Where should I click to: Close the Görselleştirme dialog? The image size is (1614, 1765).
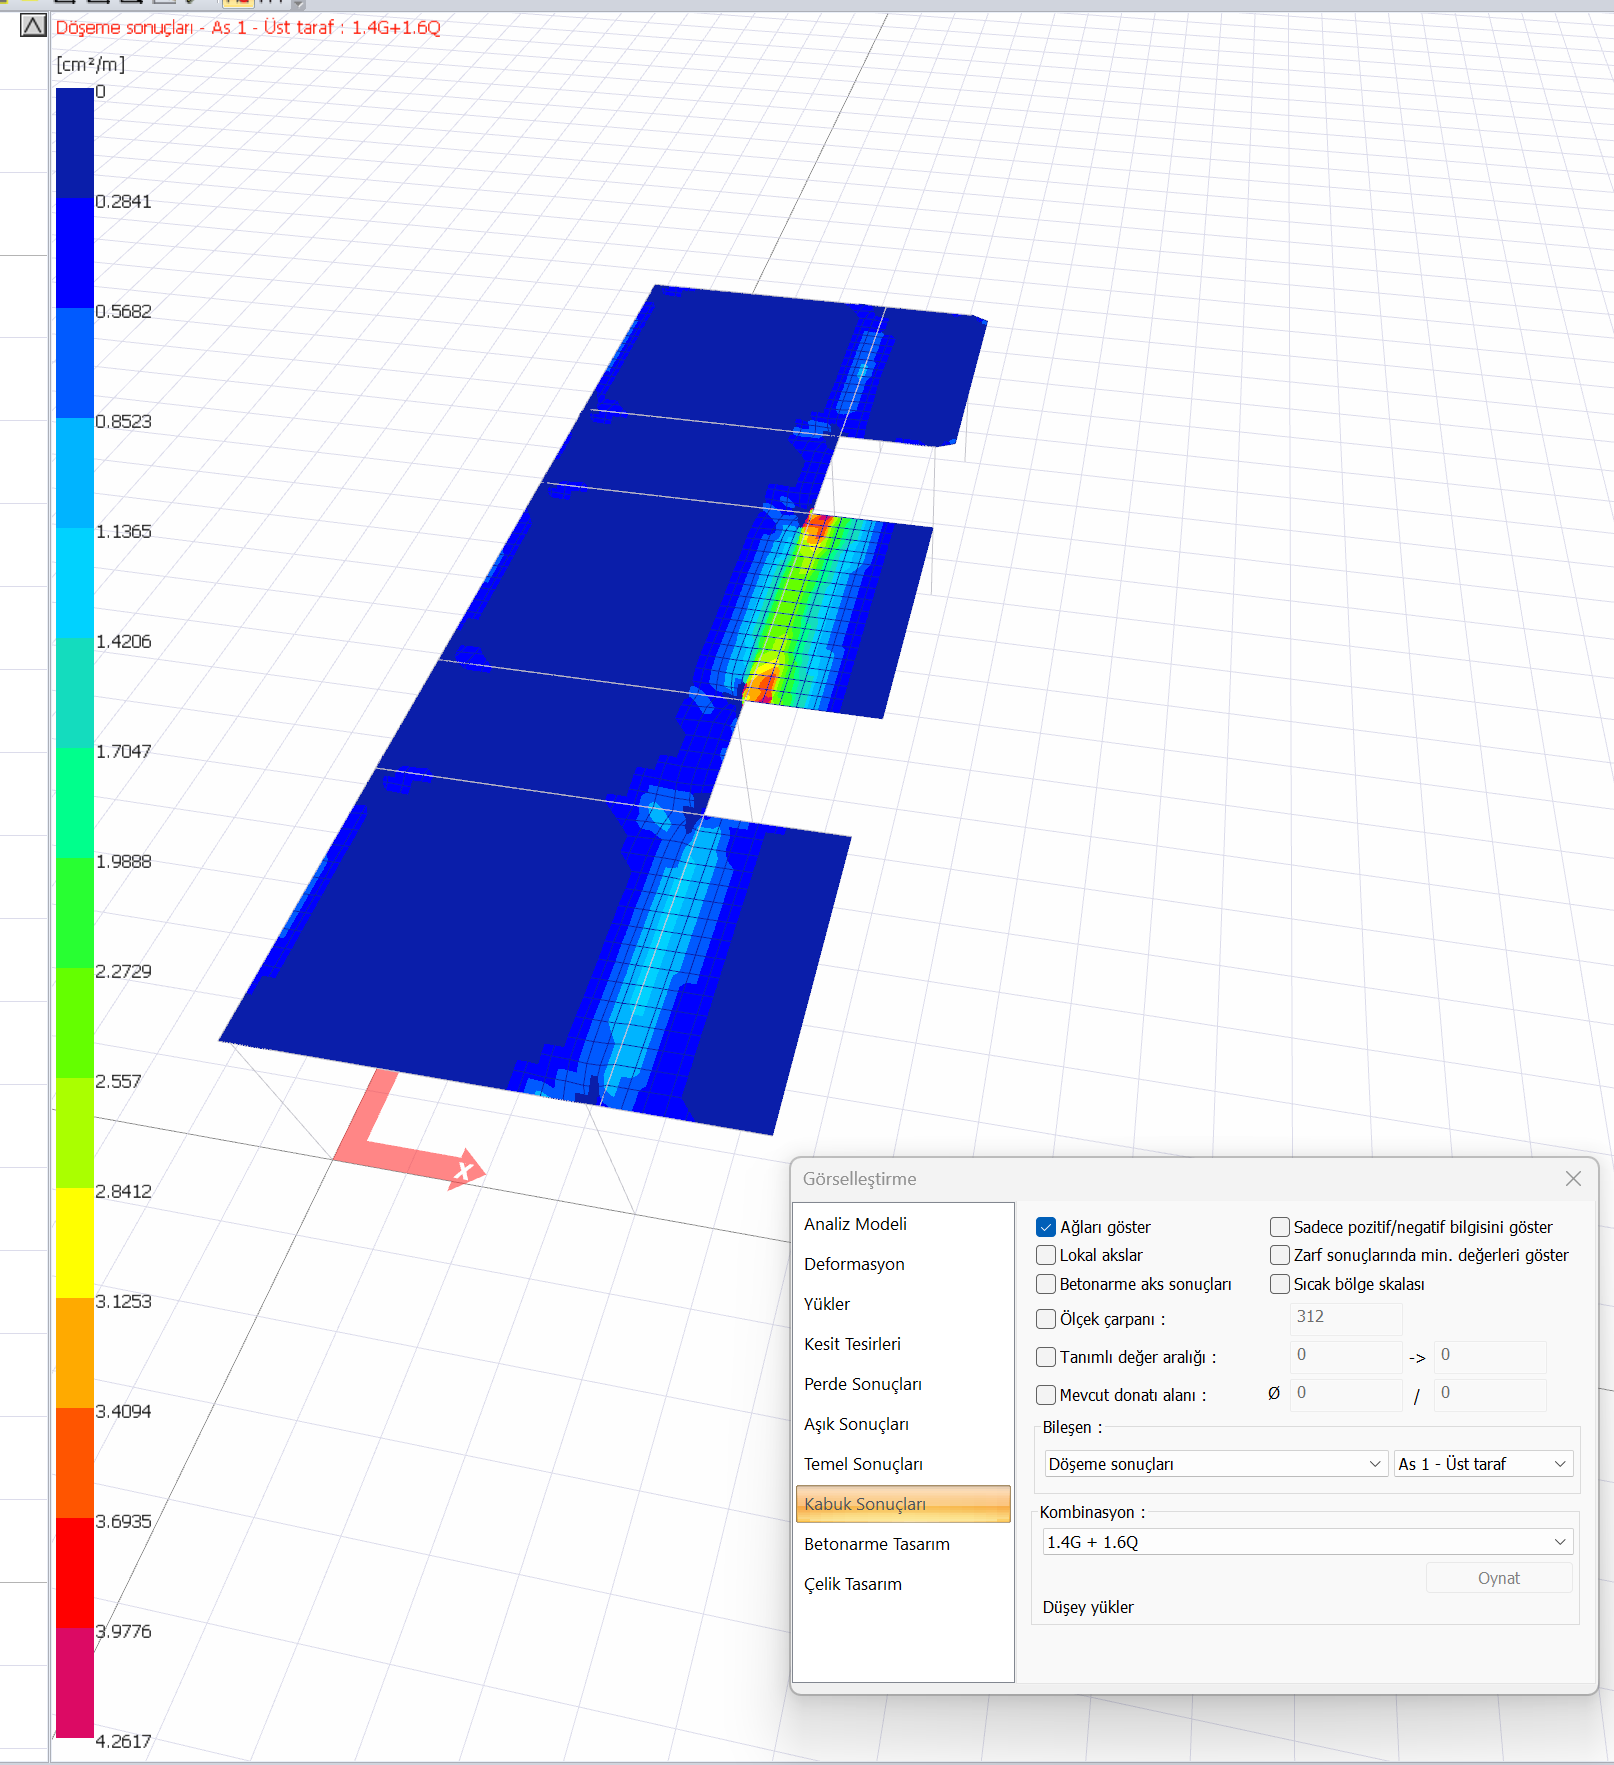[x=1573, y=1179]
